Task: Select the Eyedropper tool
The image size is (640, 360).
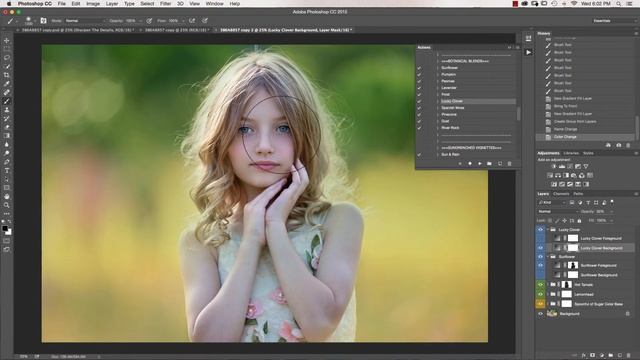Action: pos(7,84)
